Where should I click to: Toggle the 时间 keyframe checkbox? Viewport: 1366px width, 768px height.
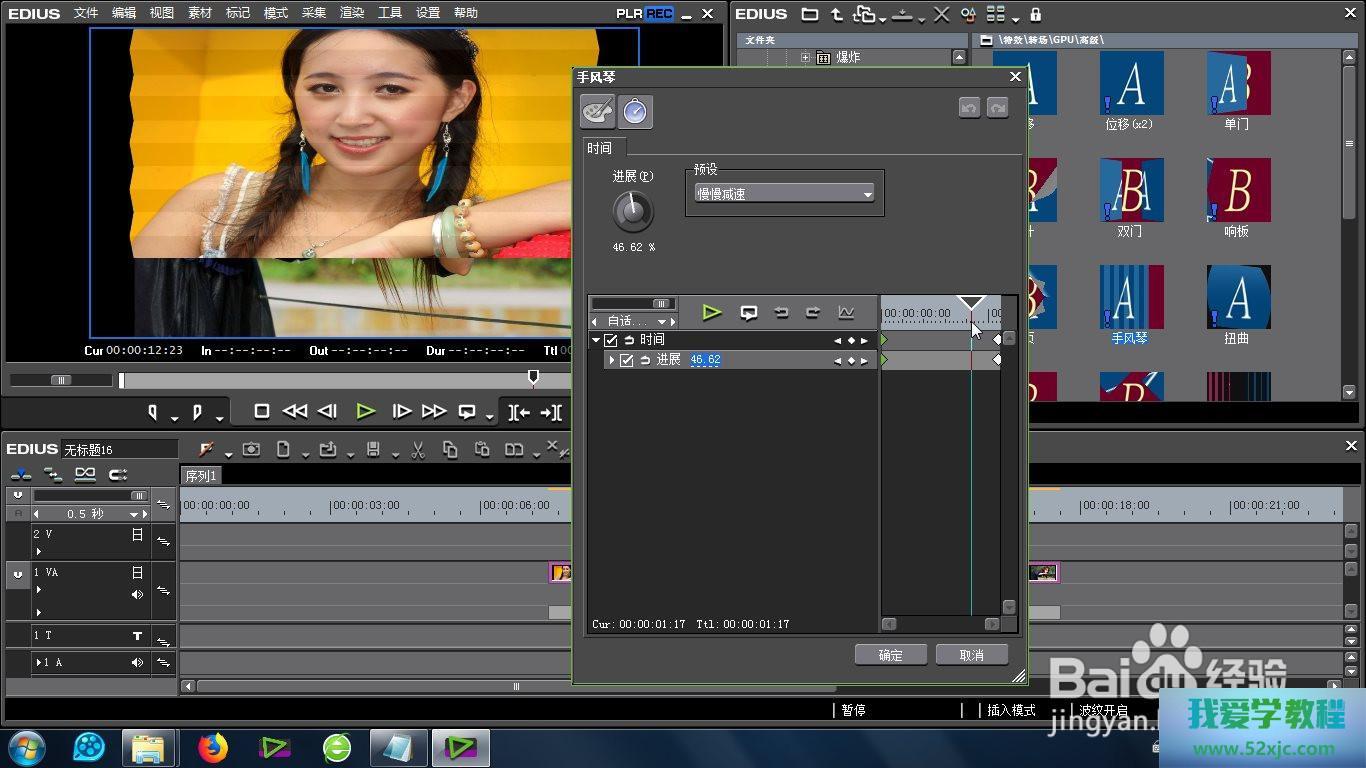pyautogui.click(x=611, y=340)
